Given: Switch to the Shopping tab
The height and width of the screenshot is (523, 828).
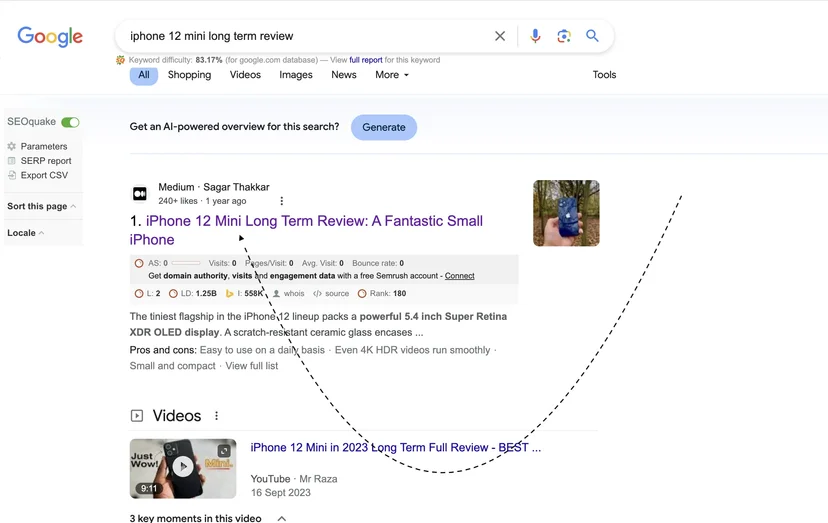Looking at the screenshot, I should coord(190,75).
